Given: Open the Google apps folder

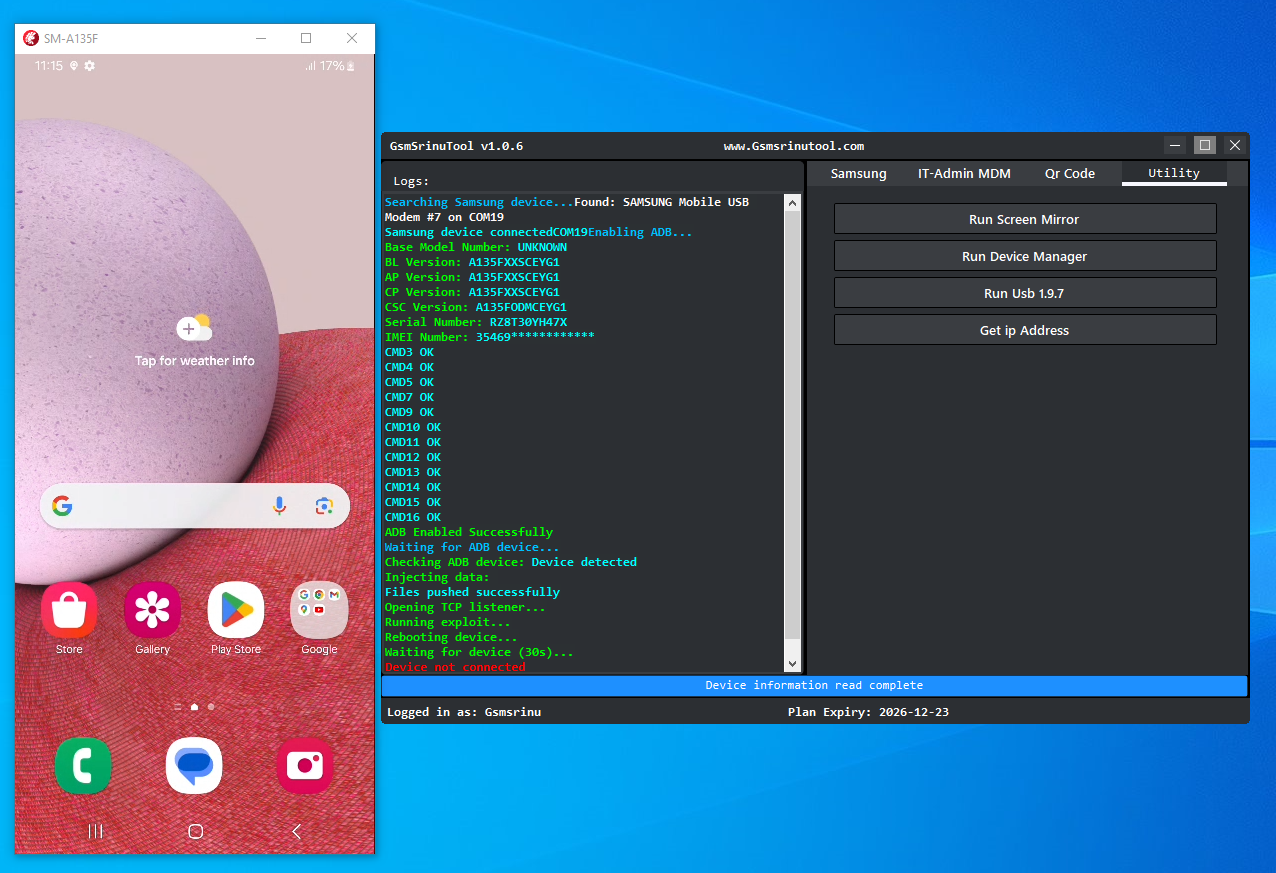Looking at the screenshot, I should [x=319, y=610].
